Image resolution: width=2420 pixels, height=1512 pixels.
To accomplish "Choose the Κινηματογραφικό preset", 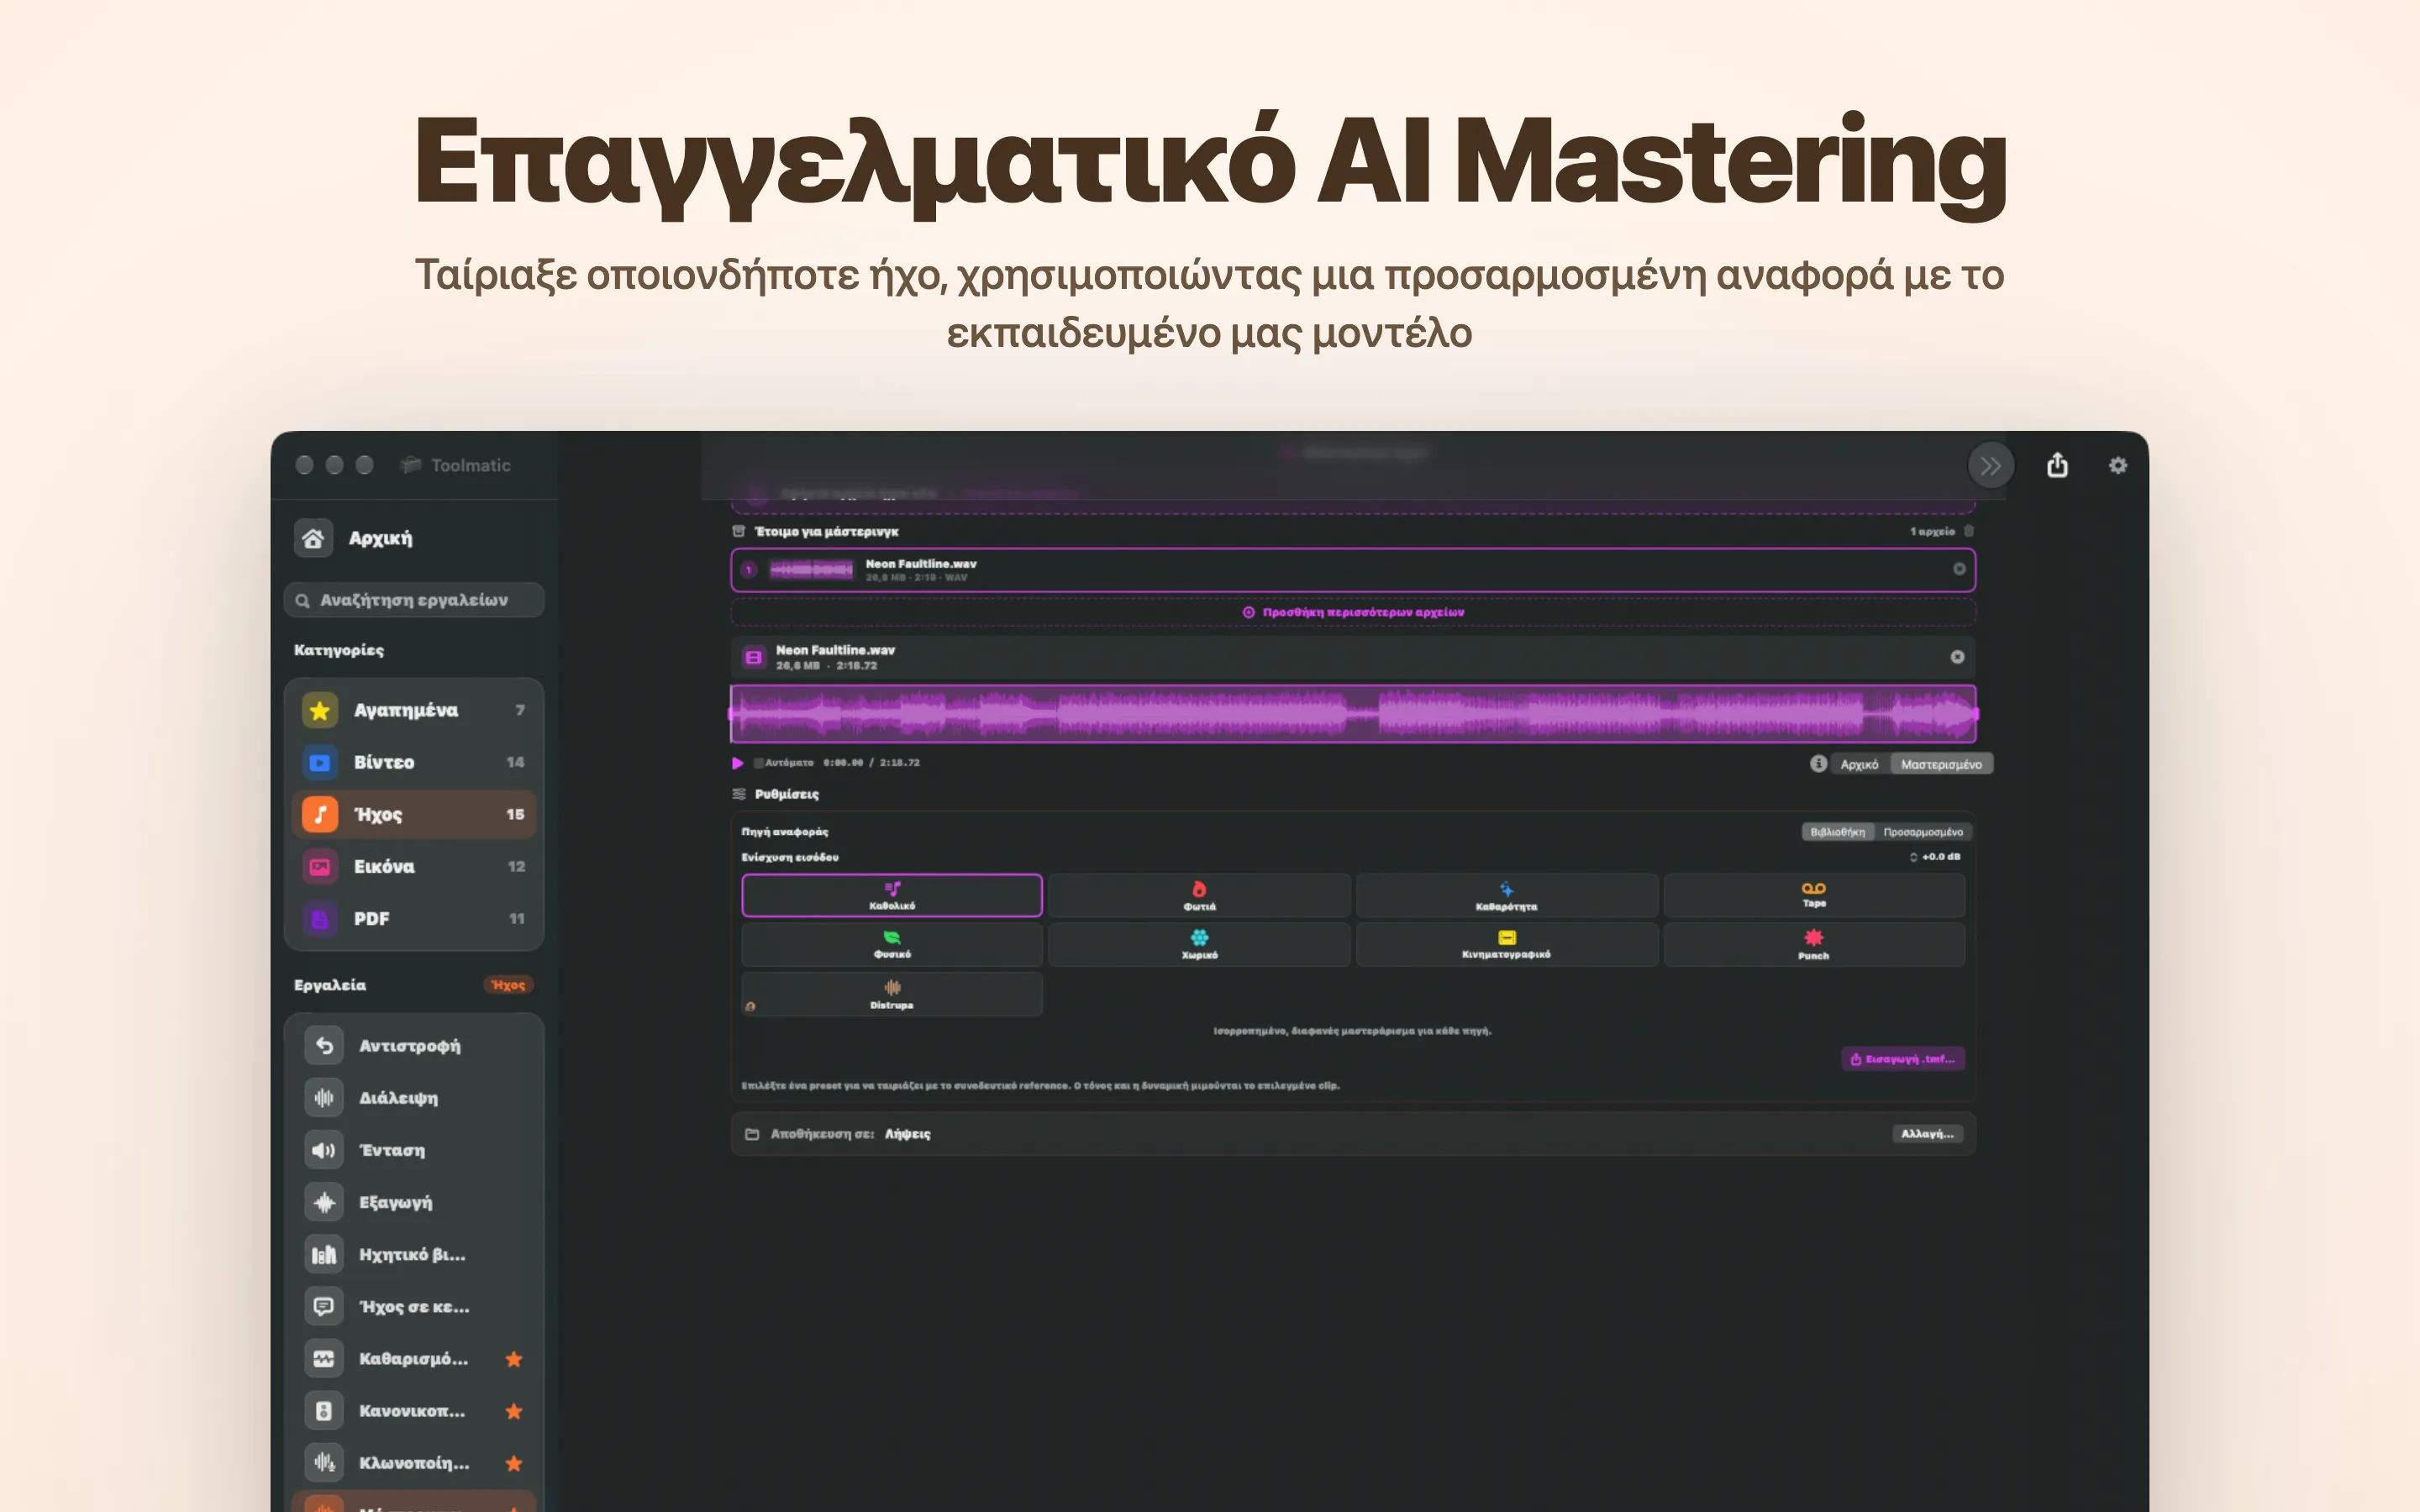I will coord(1506,944).
